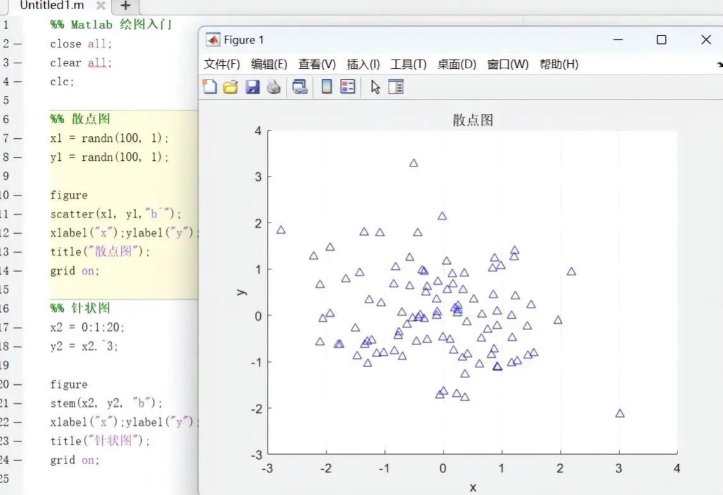Open the Property Inspector toolbar icon

[396, 87]
